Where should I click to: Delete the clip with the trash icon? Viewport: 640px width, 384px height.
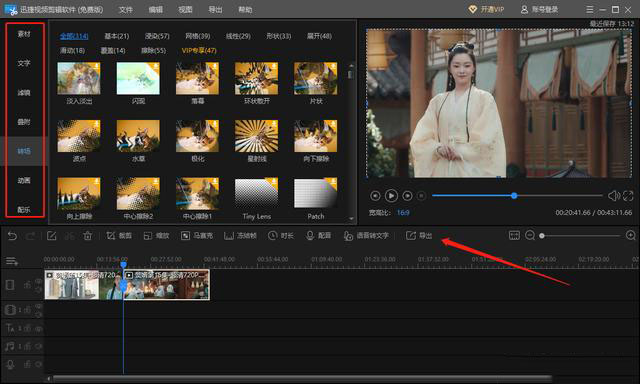tap(87, 236)
